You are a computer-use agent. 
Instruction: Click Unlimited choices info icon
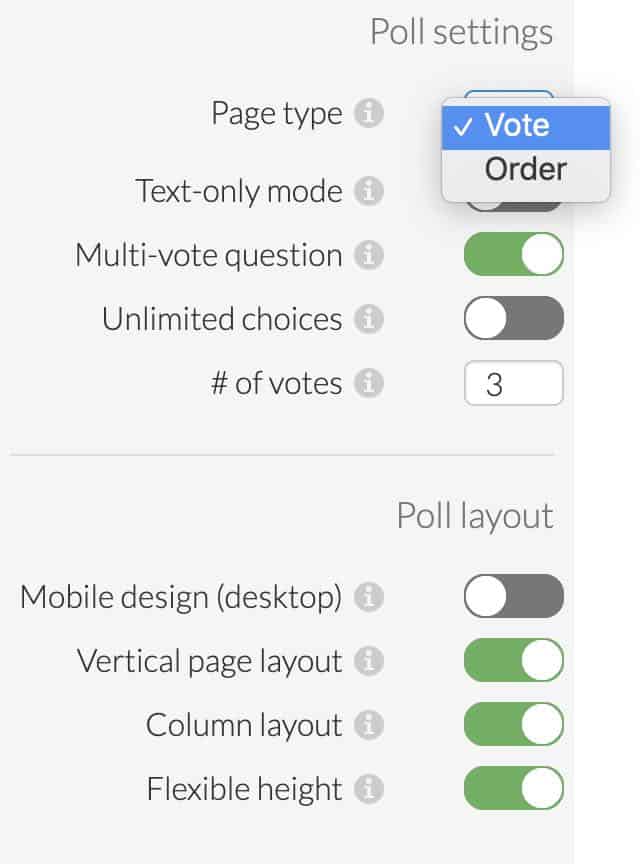[369, 319]
